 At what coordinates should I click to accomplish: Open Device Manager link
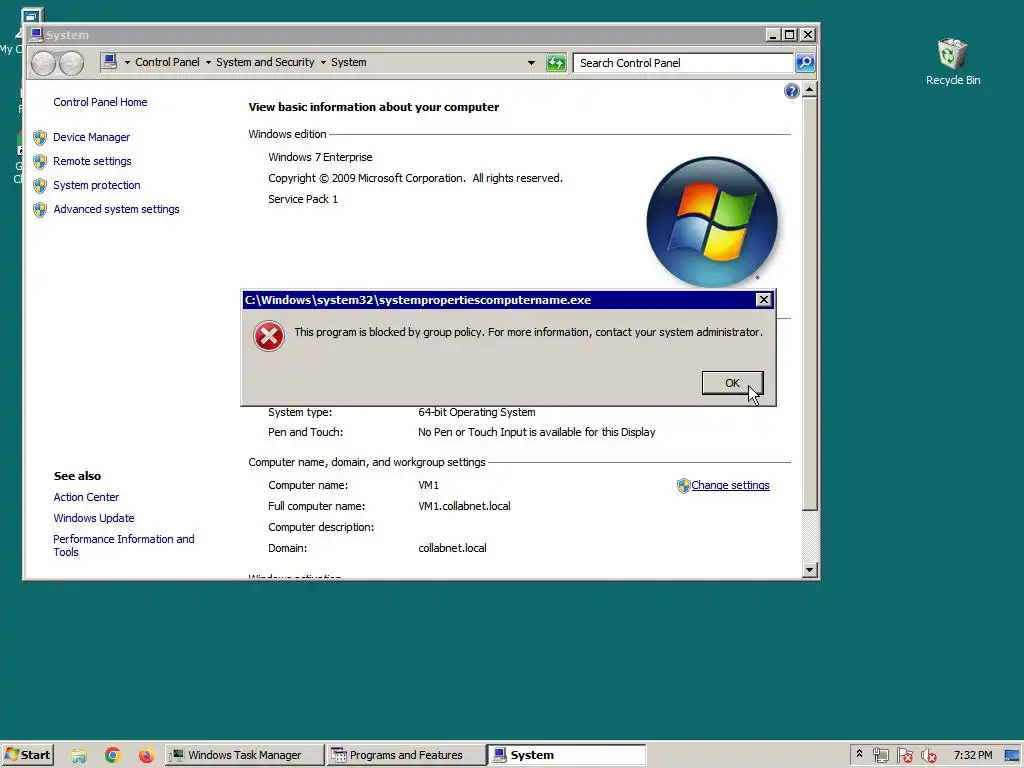[91, 137]
